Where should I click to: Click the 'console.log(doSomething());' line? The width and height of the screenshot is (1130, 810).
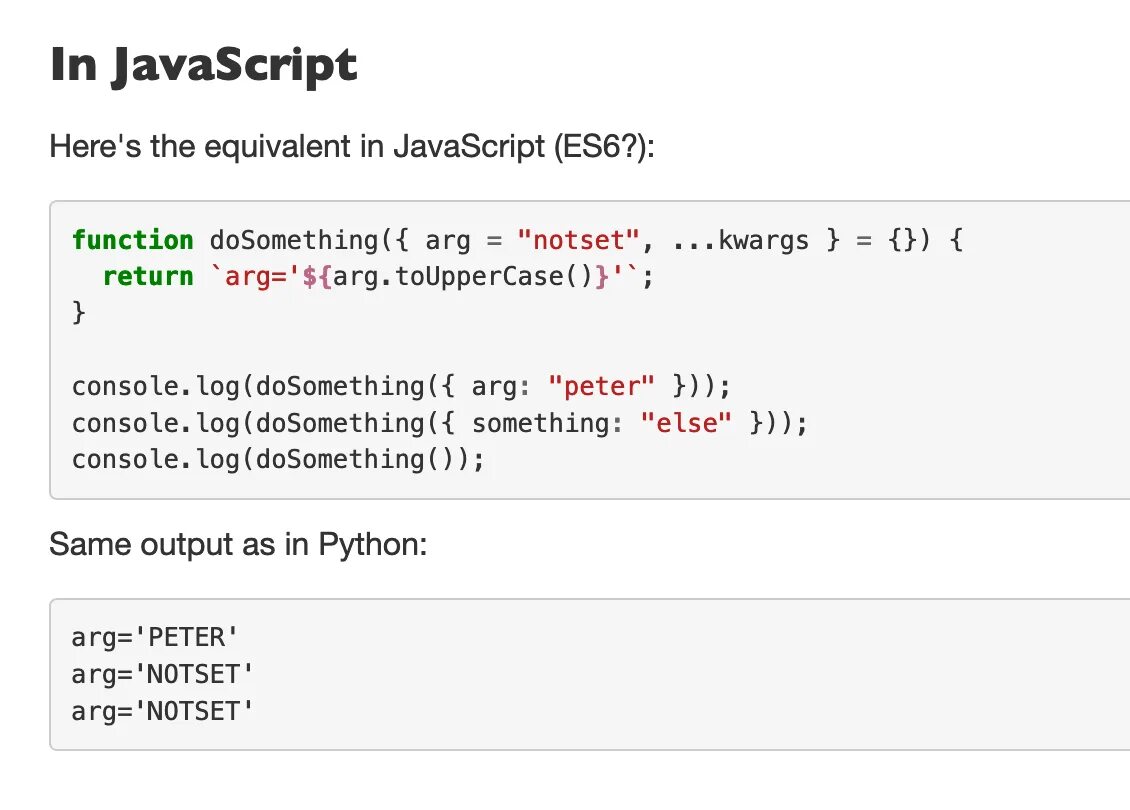[278, 459]
